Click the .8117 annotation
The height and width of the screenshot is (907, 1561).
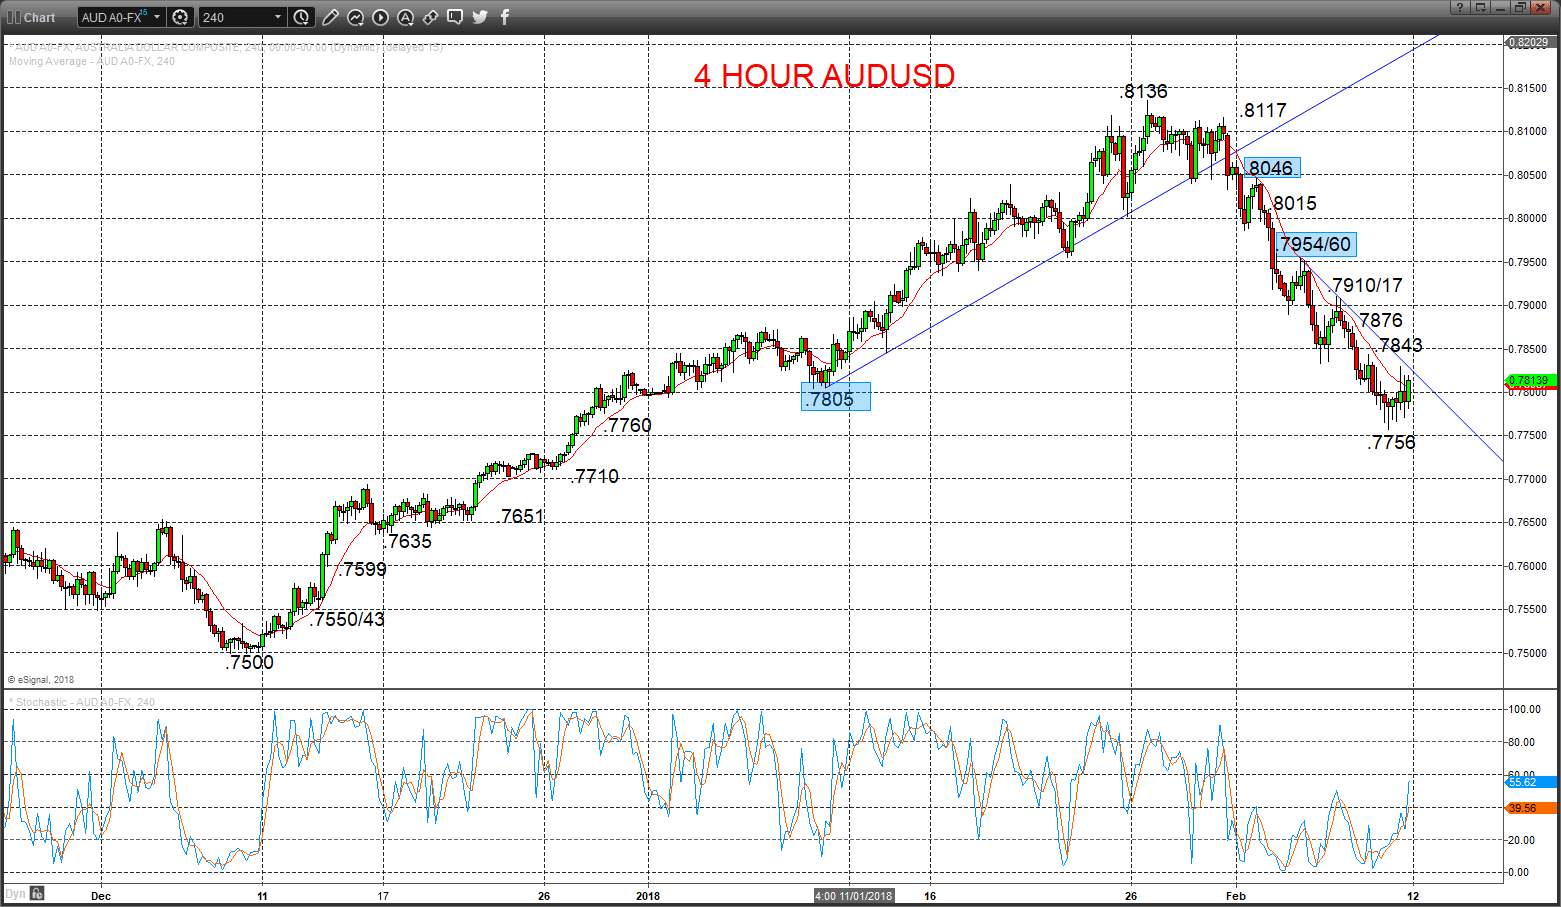[x=1263, y=110]
